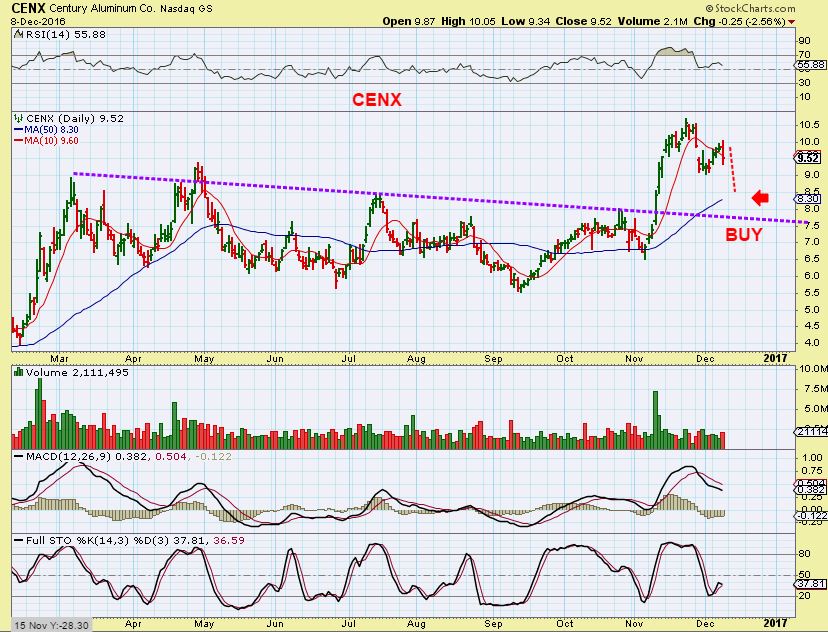Click 2017 on the price panel date axis
This screenshot has width=828, height=632.
775,359
